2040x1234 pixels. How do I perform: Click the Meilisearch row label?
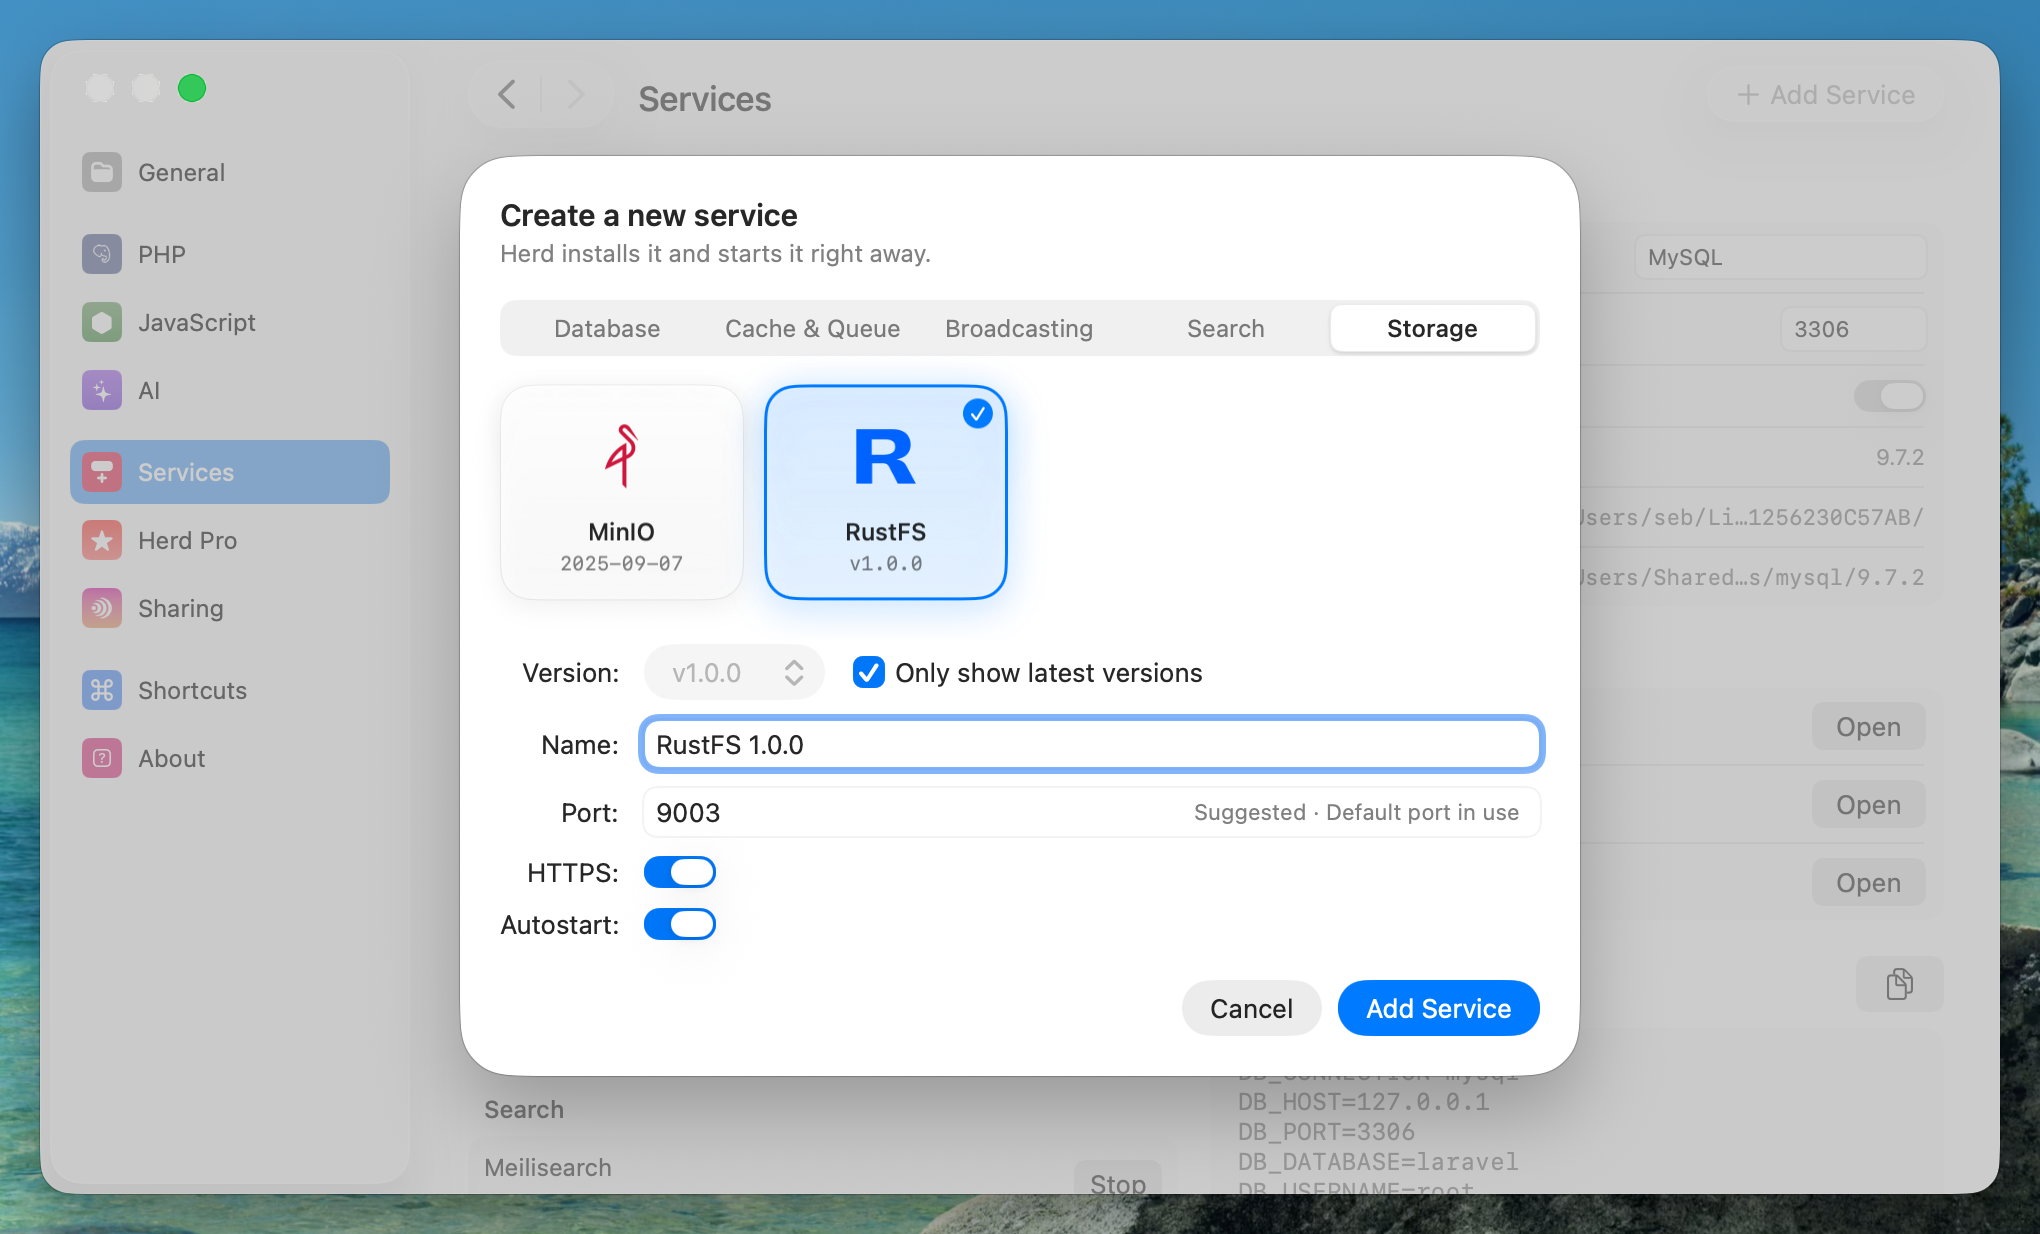point(548,1167)
